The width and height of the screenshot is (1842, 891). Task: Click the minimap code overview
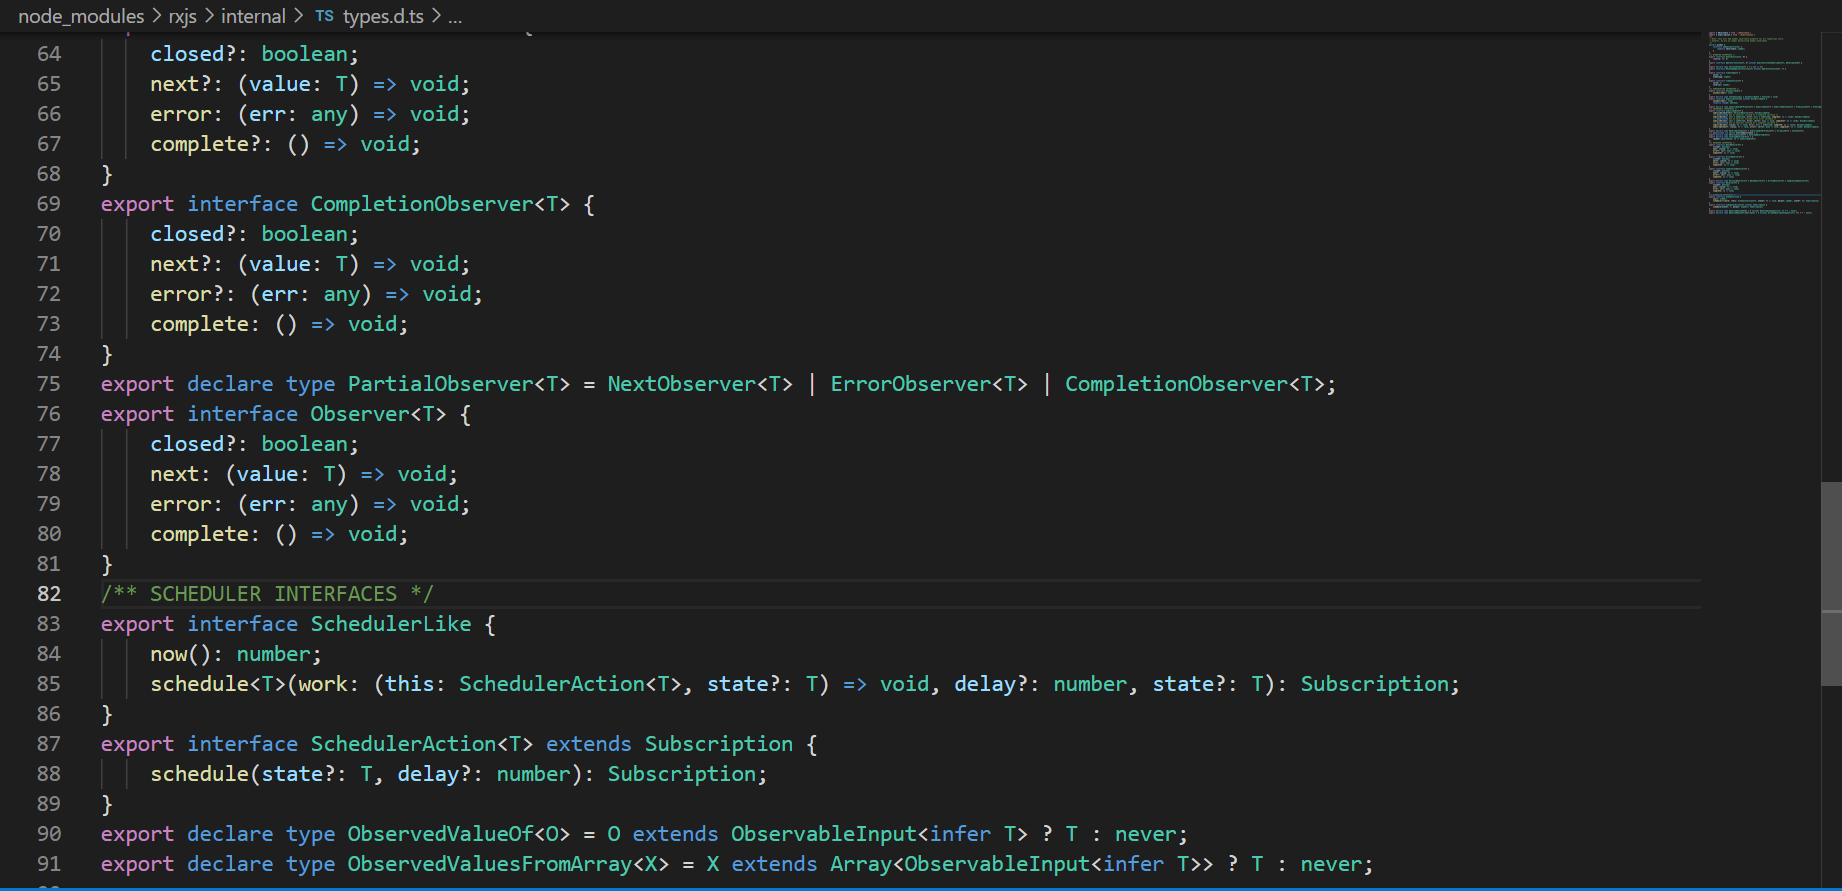tap(1763, 122)
